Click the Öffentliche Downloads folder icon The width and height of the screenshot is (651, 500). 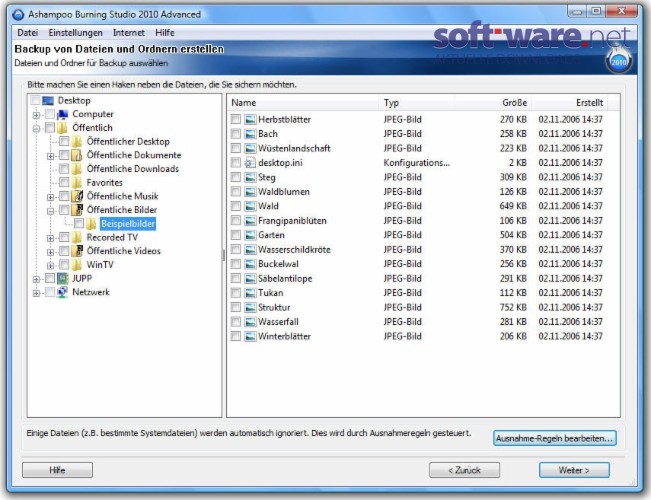[77, 169]
